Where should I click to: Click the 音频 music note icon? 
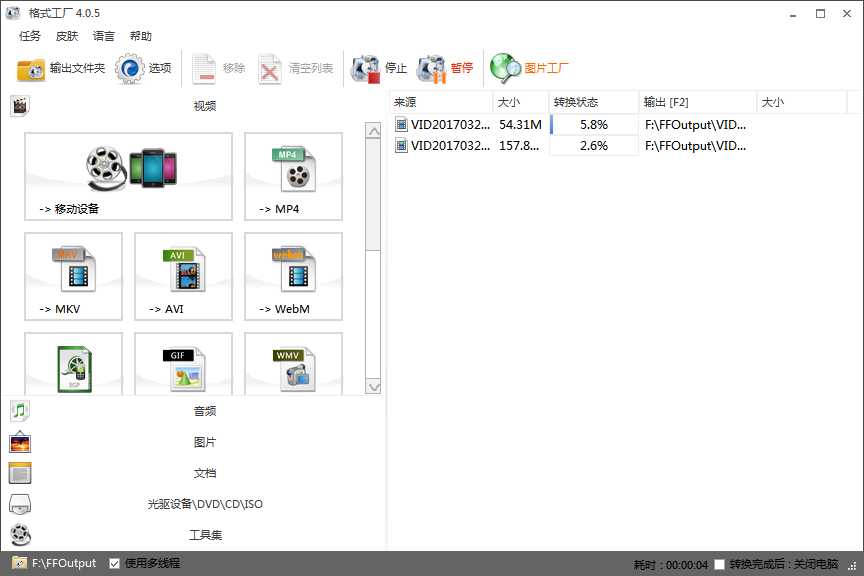(x=20, y=411)
